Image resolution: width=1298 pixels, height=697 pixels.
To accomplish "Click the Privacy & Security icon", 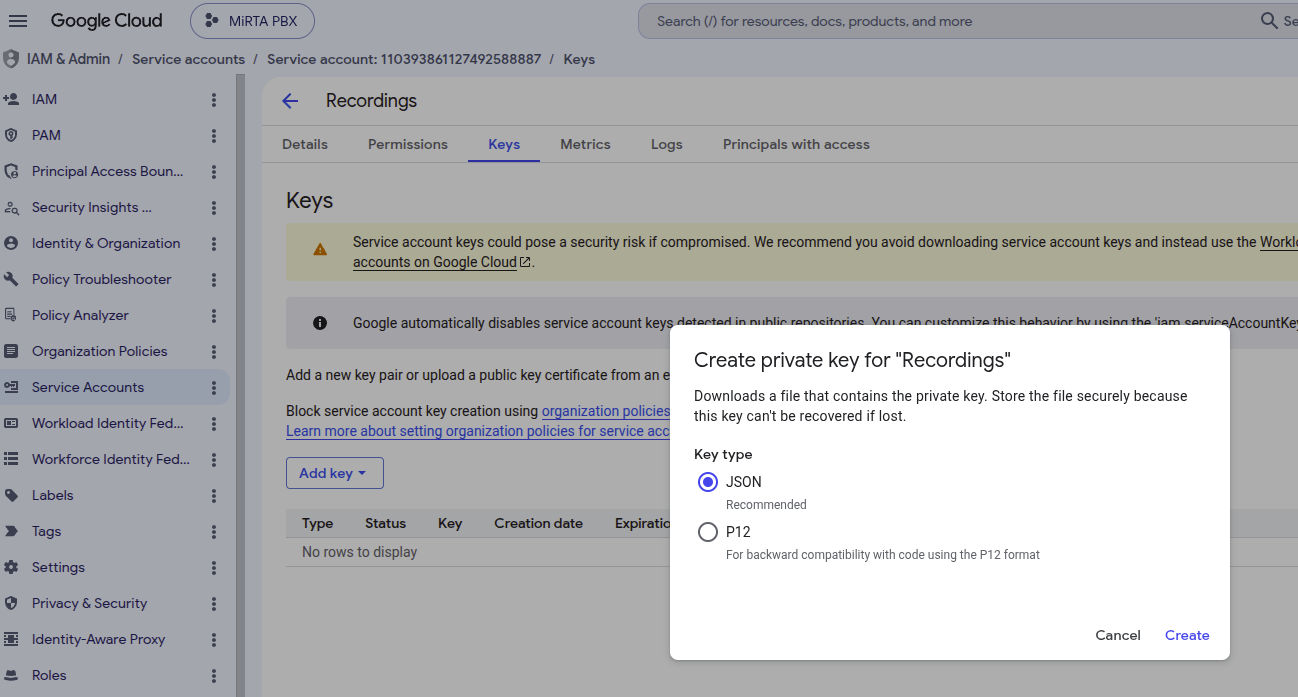I will pyautogui.click(x=11, y=603).
